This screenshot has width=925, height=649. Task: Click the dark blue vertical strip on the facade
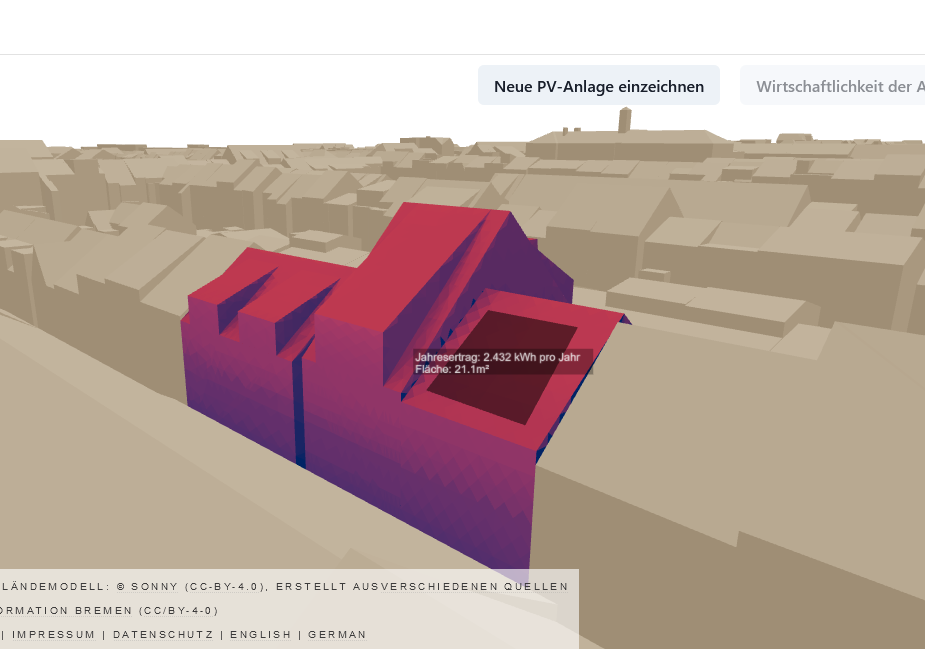299,410
